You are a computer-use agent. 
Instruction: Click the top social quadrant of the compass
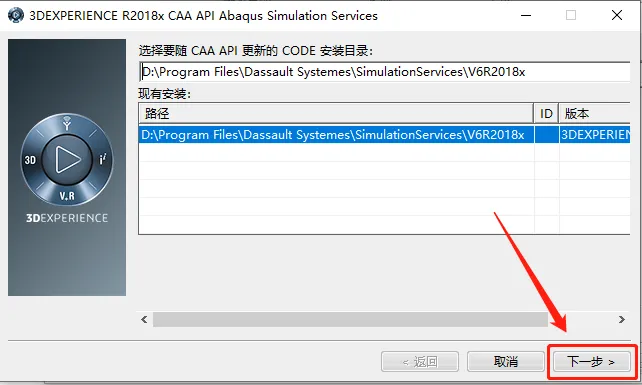[67, 123]
